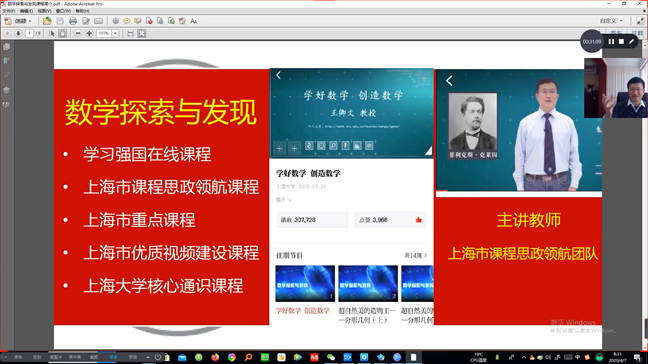Toggle the page thumbnails side panel
This screenshot has height=364, width=648.
(x=7, y=47)
